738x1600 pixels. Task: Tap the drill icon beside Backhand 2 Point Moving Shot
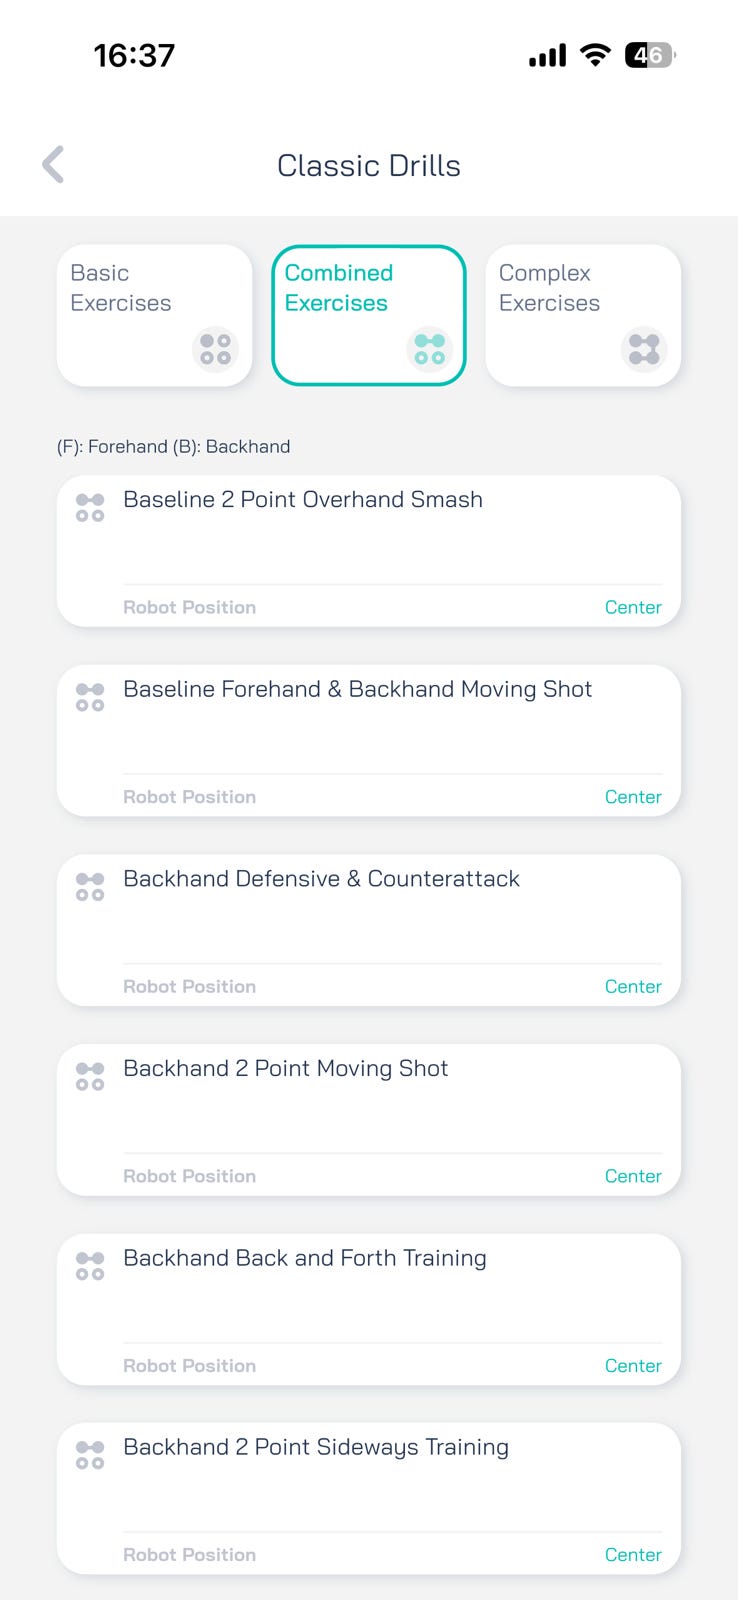click(90, 1076)
